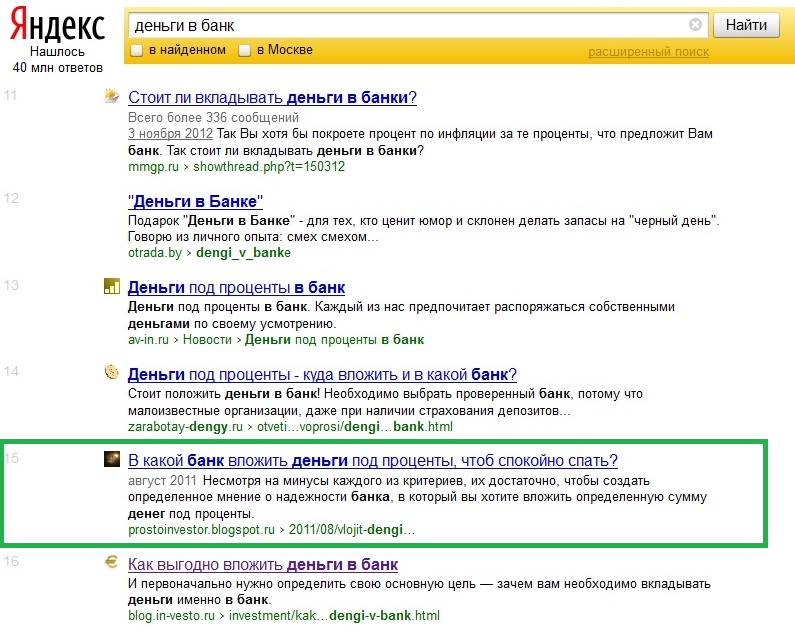Click 'showthread.php?t=150312' URL path
795x631 pixels.
pyautogui.click(x=269, y=167)
